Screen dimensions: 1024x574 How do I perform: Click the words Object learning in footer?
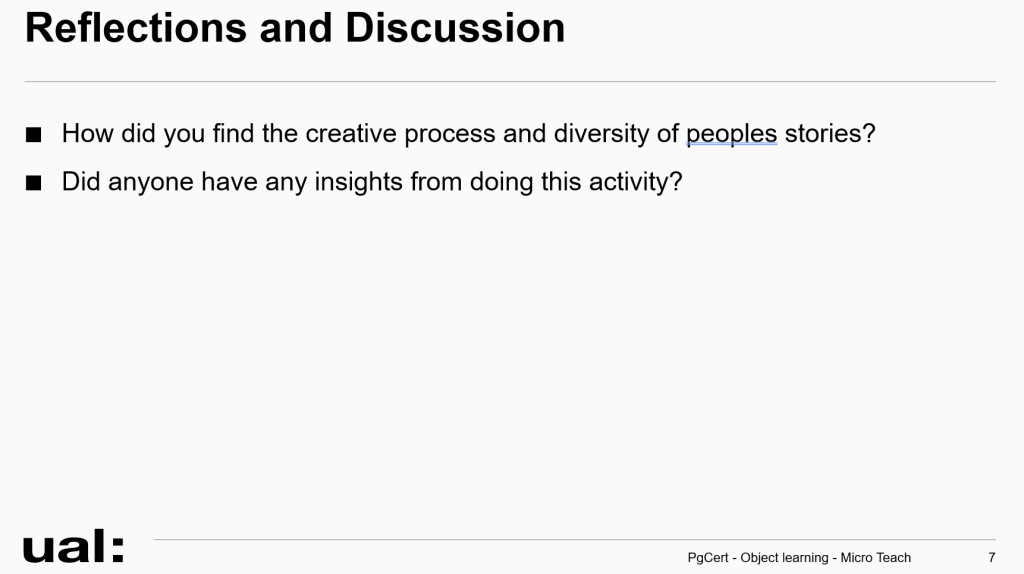click(x=784, y=558)
